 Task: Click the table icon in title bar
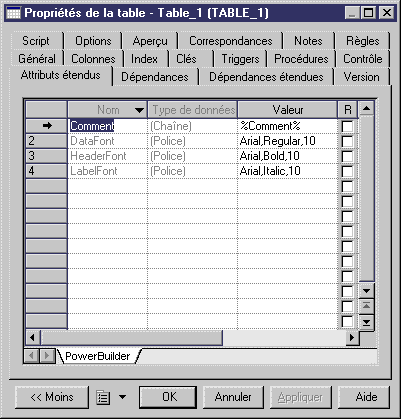14,13
